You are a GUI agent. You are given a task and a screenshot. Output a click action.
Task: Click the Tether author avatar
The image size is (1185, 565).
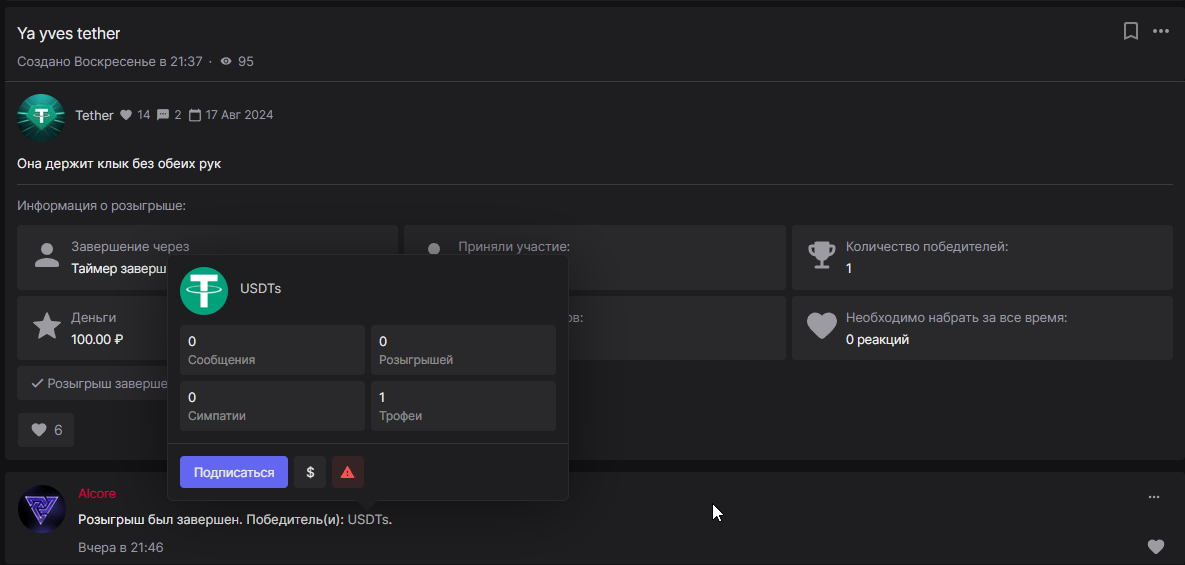(41, 116)
